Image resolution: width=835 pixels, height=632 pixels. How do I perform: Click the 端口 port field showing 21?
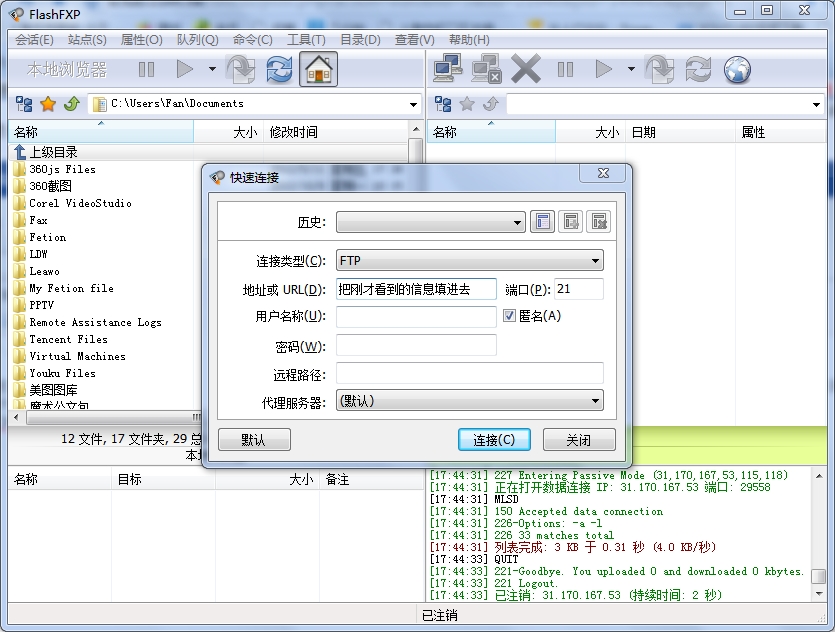[578, 289]
